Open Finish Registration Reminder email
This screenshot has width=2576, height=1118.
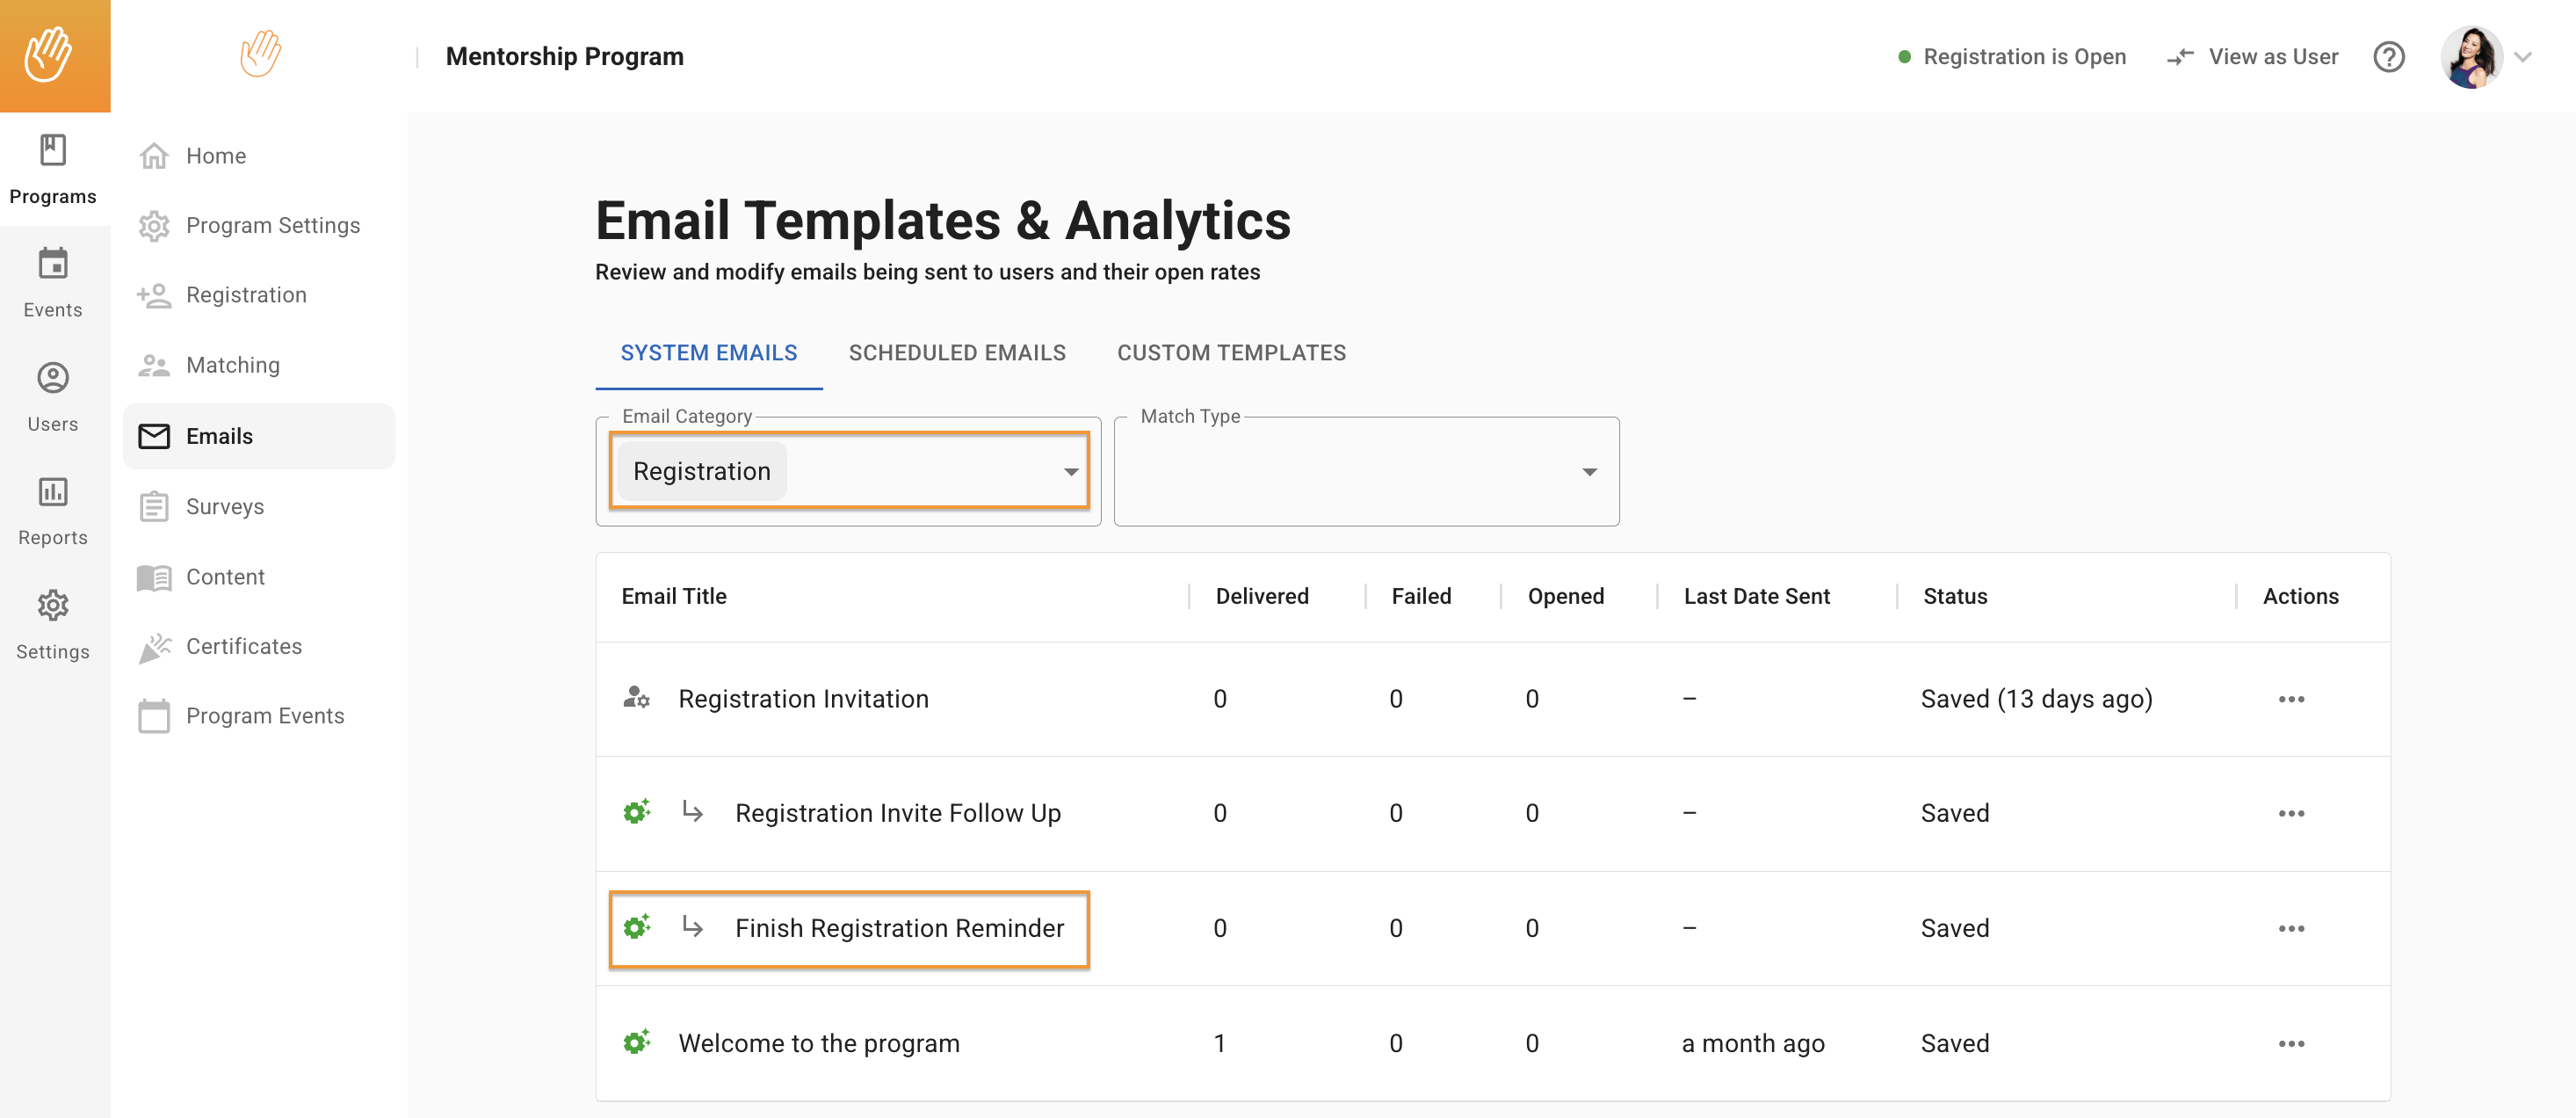pos(898,928)
